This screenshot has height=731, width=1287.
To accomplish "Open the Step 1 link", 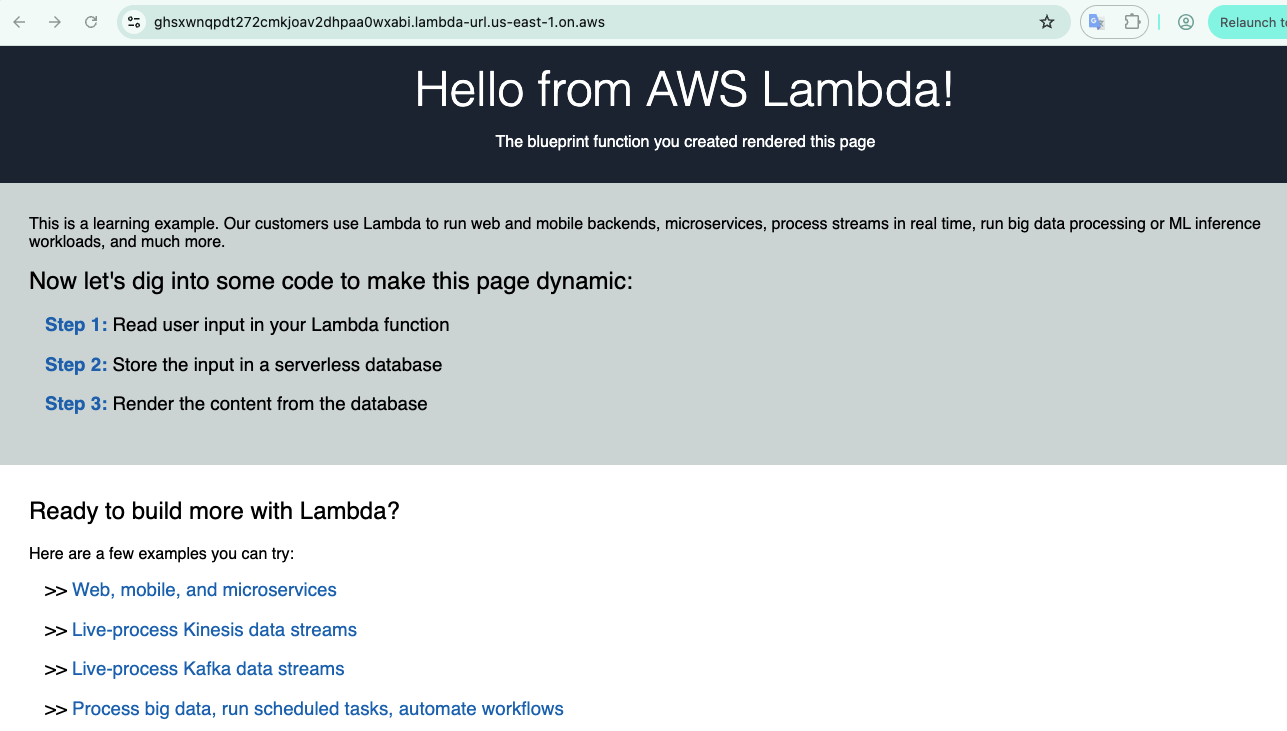I will click(x=76, y=325).
